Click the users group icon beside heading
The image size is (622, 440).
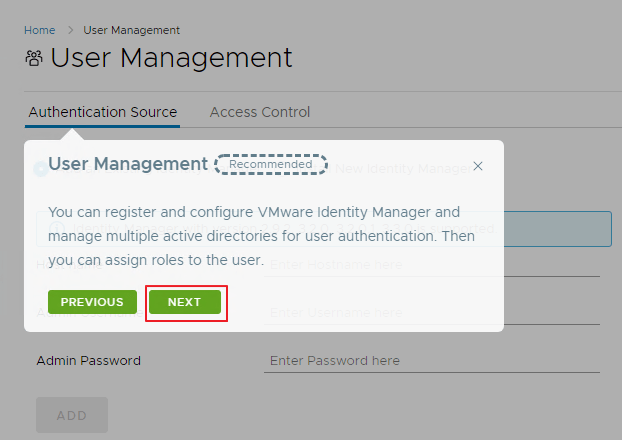[34, 58]
